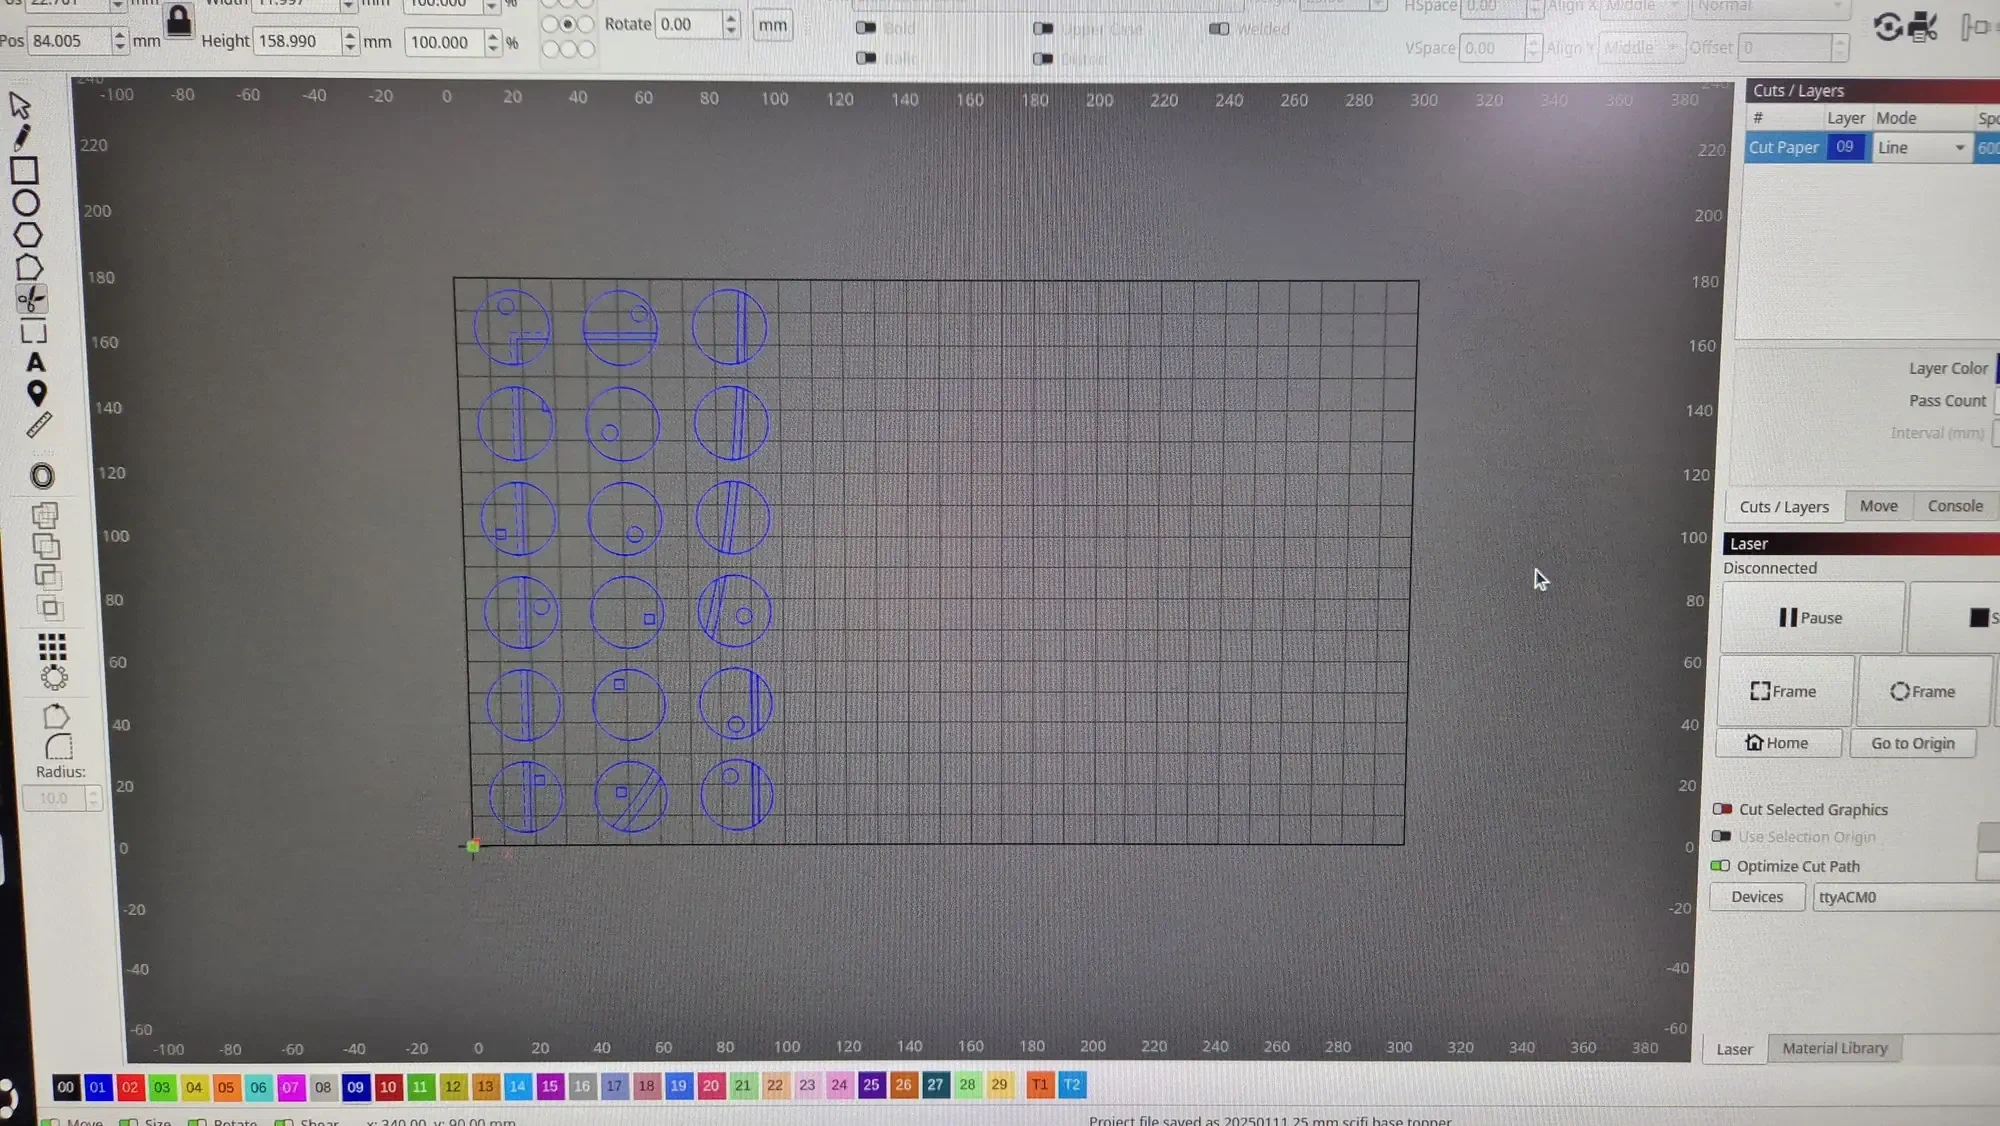The height and width of the screenshot is (1126, 2000).
Task: Toggle the aspect ratio lock icon
Action: [179, 21]
